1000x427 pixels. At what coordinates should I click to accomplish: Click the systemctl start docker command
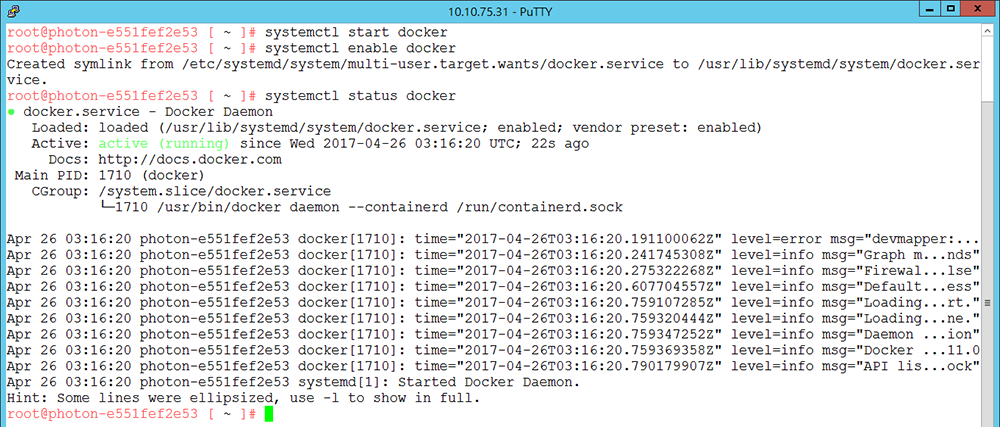coord(356,33)
